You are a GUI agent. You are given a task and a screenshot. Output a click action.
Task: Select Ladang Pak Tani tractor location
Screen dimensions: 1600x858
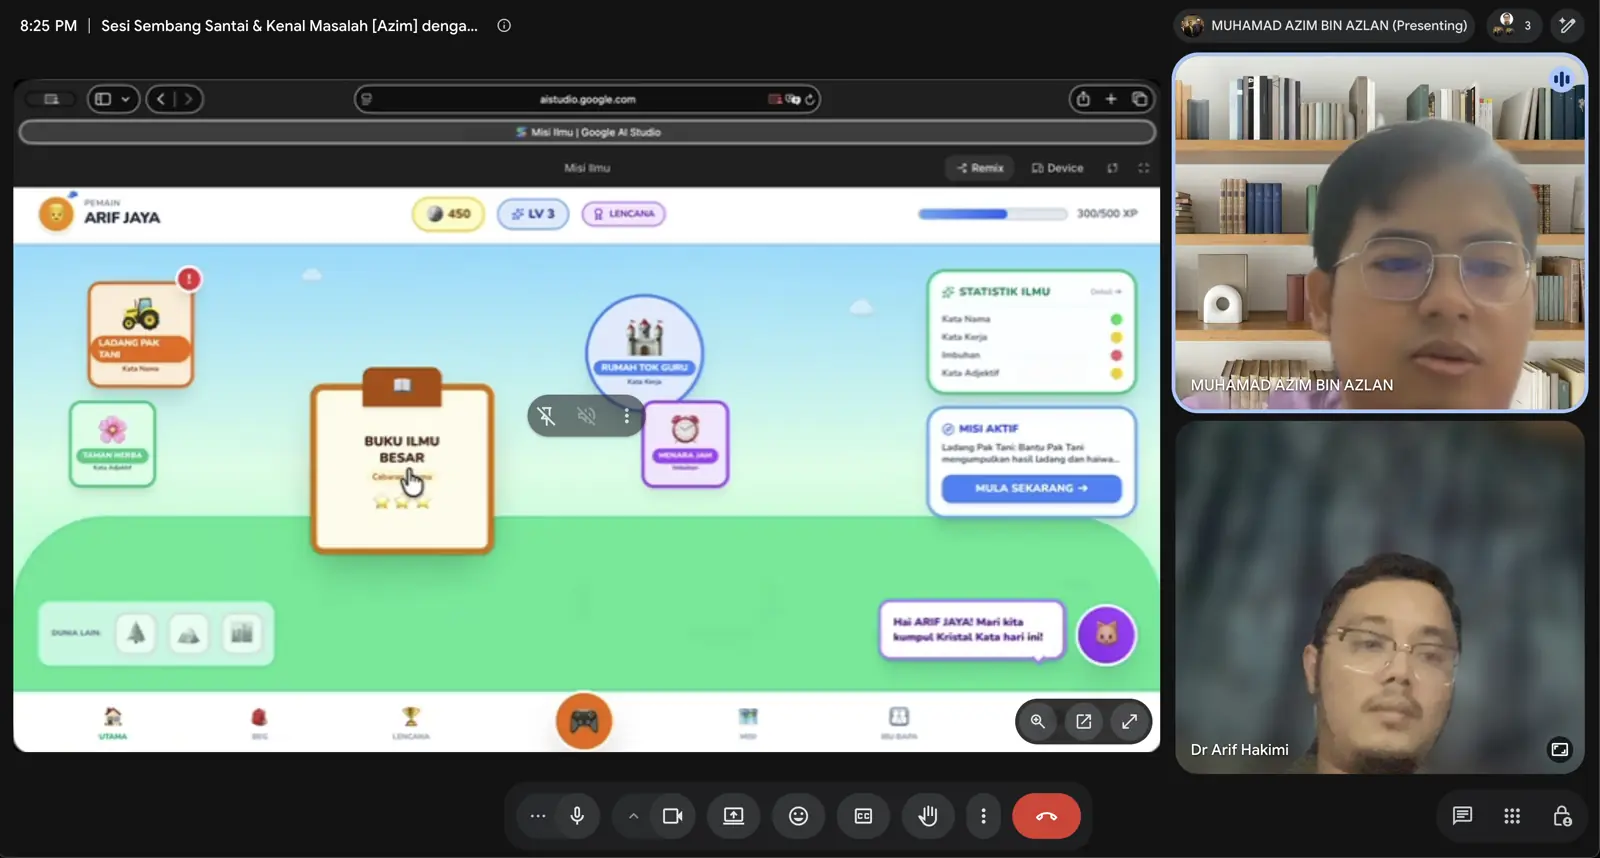141,334
